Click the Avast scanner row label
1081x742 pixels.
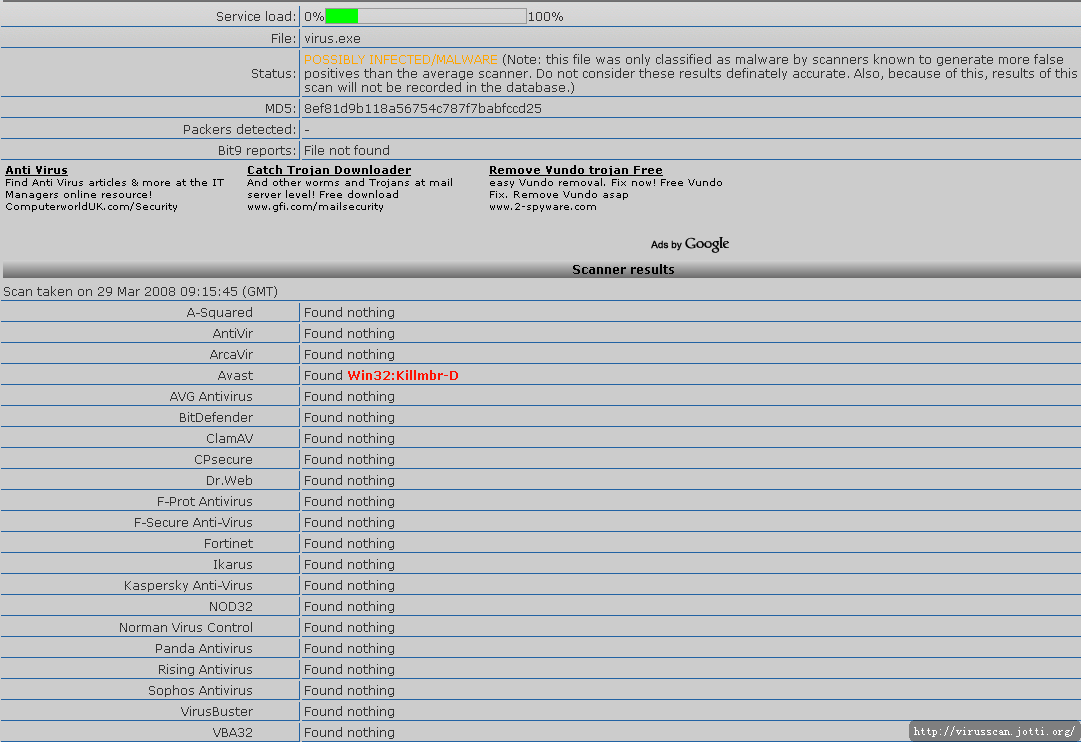(x=235, y=375)
